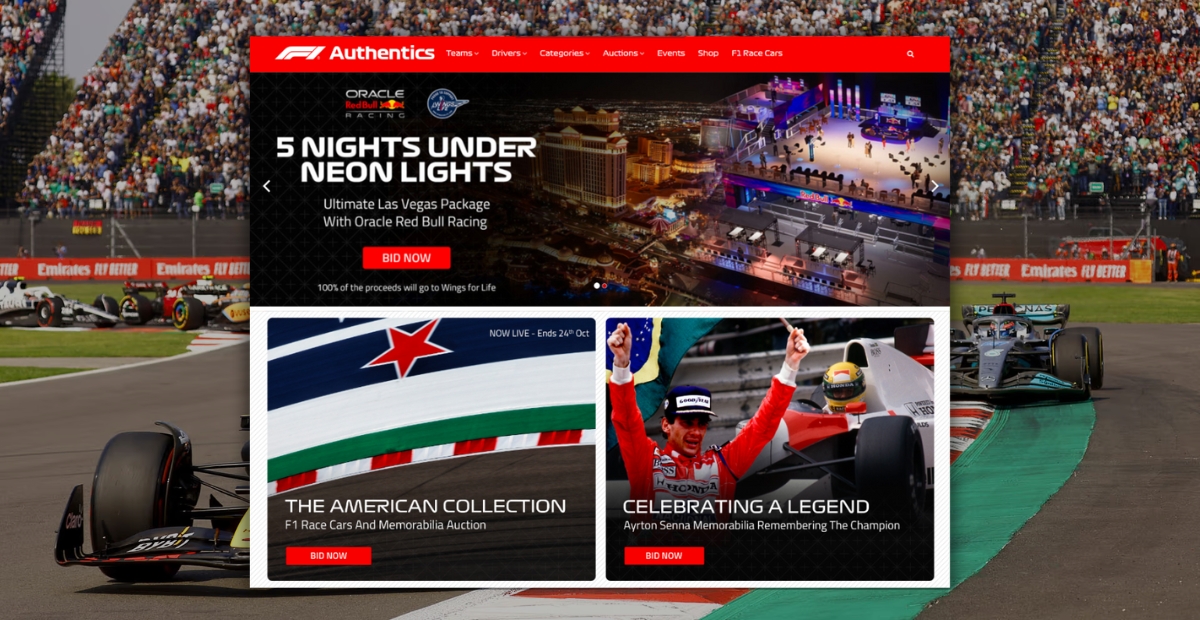Image resolution: width=1200 pixels, height=620 pixels.
Task: Open the search magnifier icon
Action: tap(910, 54)
